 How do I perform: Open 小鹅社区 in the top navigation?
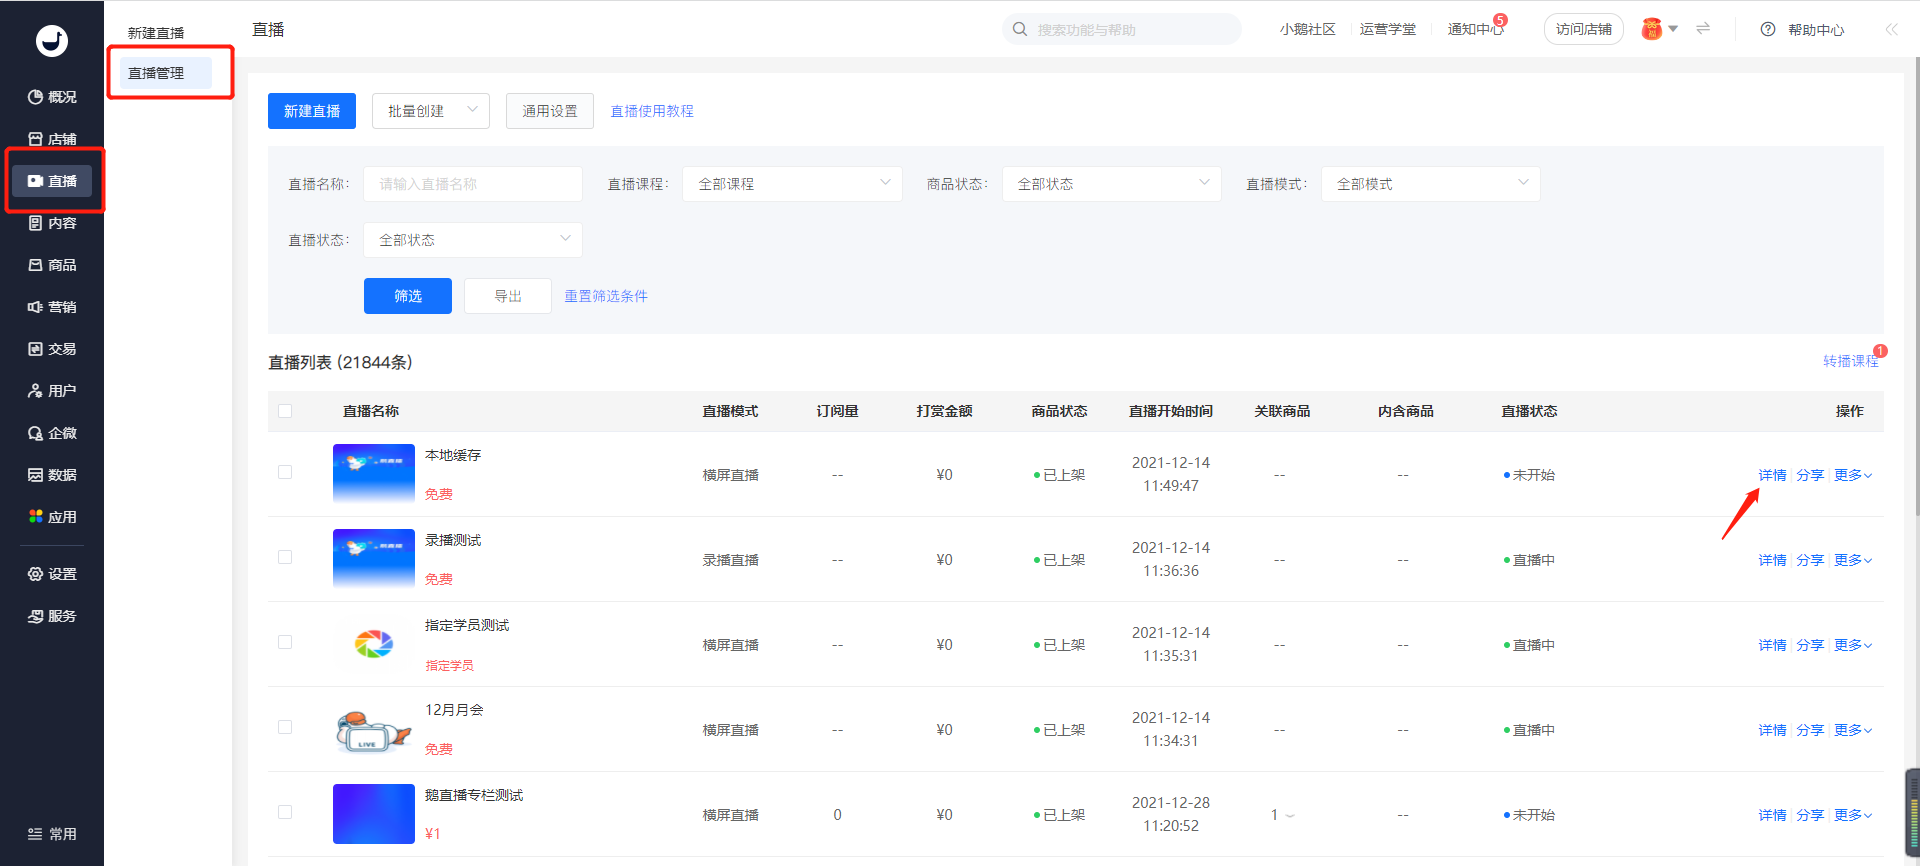point(1307,29)
